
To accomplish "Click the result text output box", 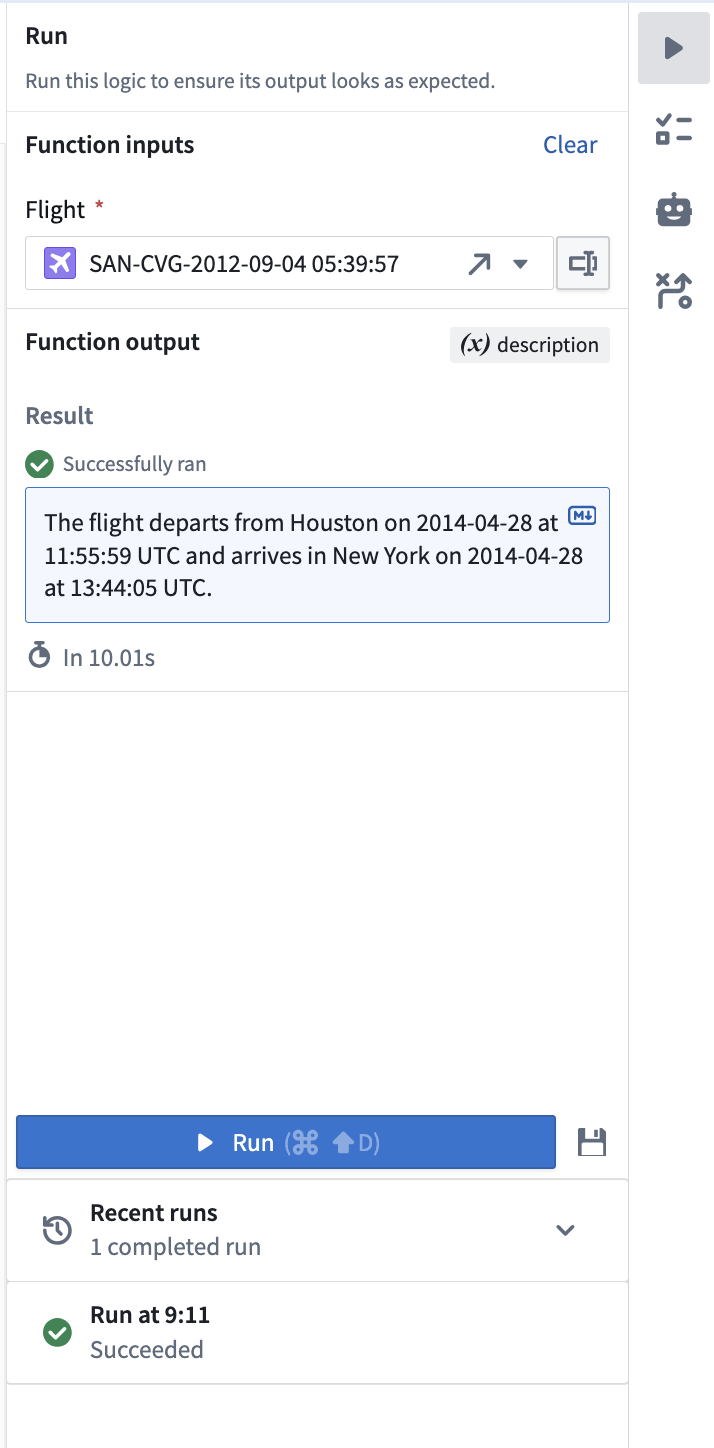I will [x=317, y=555].
